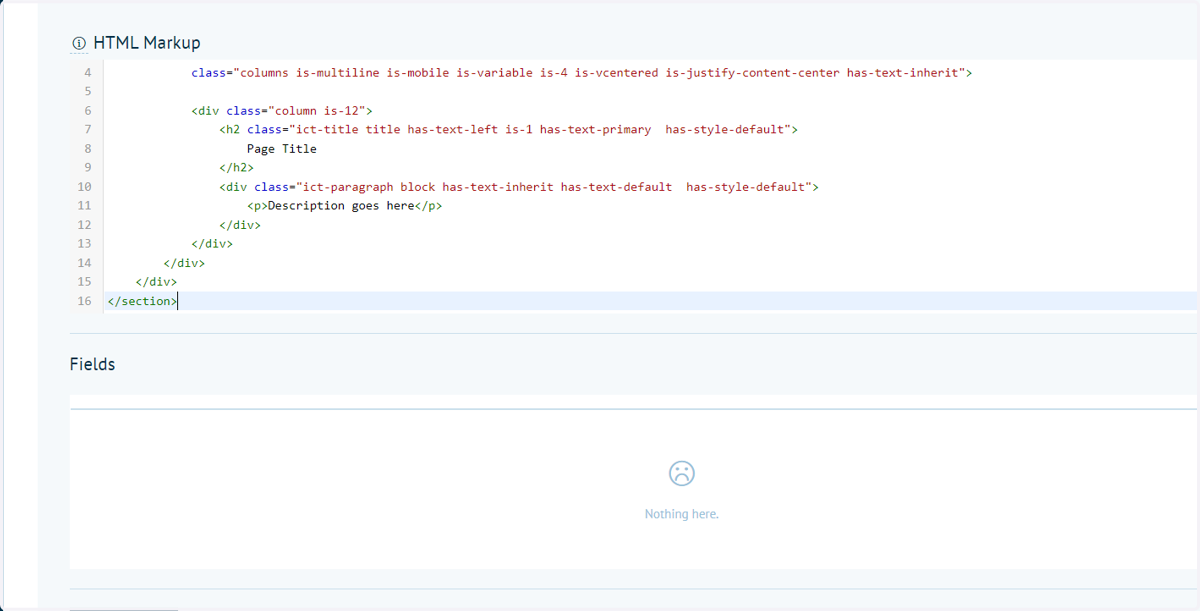The width and height of the screenshot is (1200, 611).
Task: Click the sad face icon in Fields
Action: [681, 473]
